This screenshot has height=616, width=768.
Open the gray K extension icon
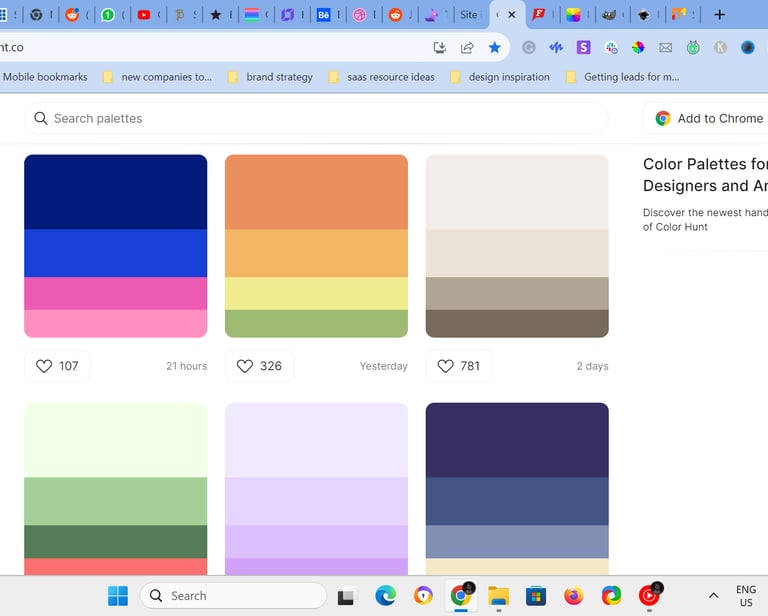click(x=720, y=47)
